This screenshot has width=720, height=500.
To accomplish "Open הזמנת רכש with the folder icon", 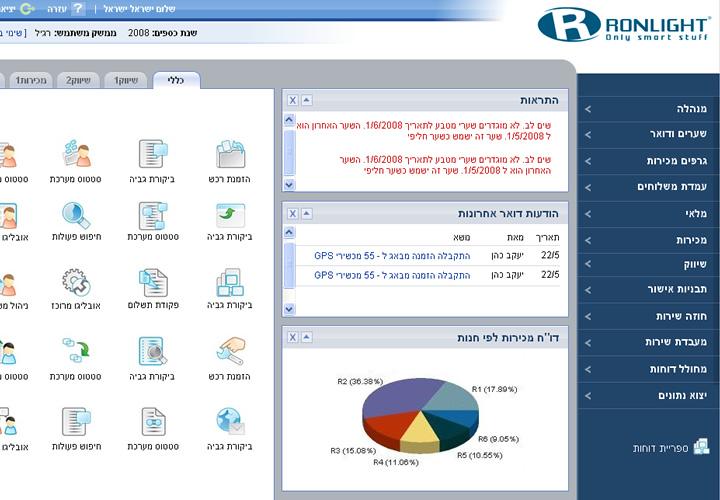I will (230, 155).
